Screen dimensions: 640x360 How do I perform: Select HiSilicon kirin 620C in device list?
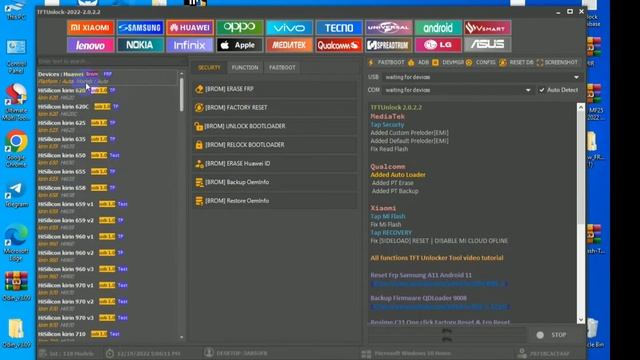coord(107,110)
